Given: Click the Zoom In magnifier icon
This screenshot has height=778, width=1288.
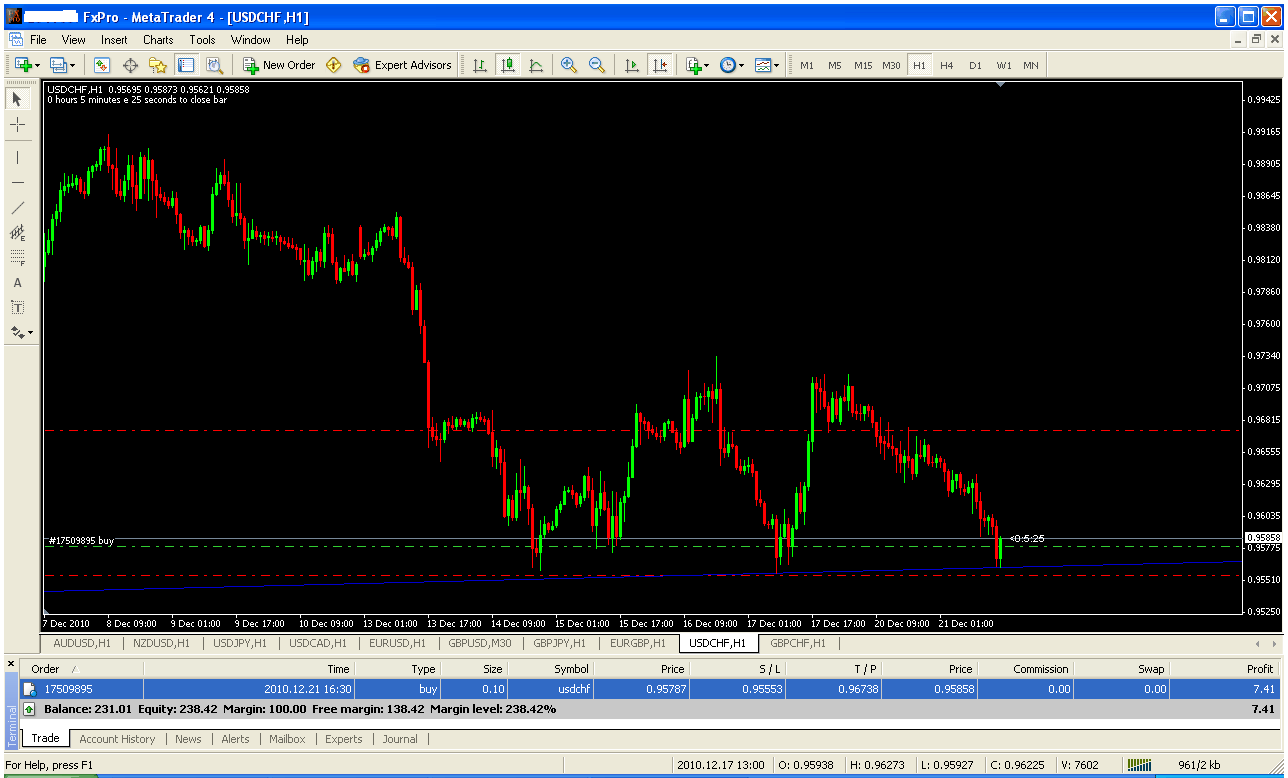Looking at the screenshot, I should (x=569, y=65).
